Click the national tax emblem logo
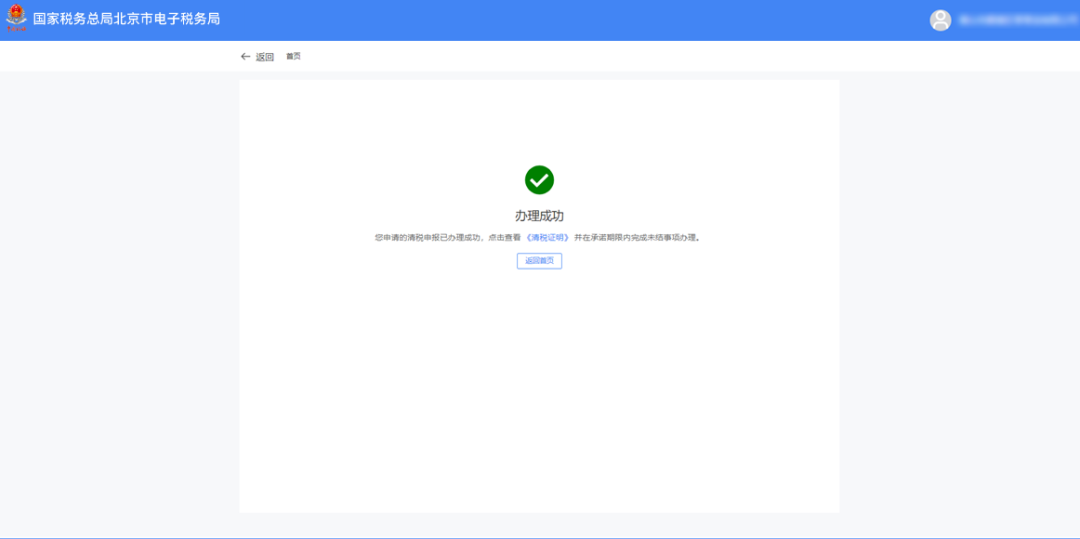Viewport: 1080px width, 539px height. [x=16, y=19]
